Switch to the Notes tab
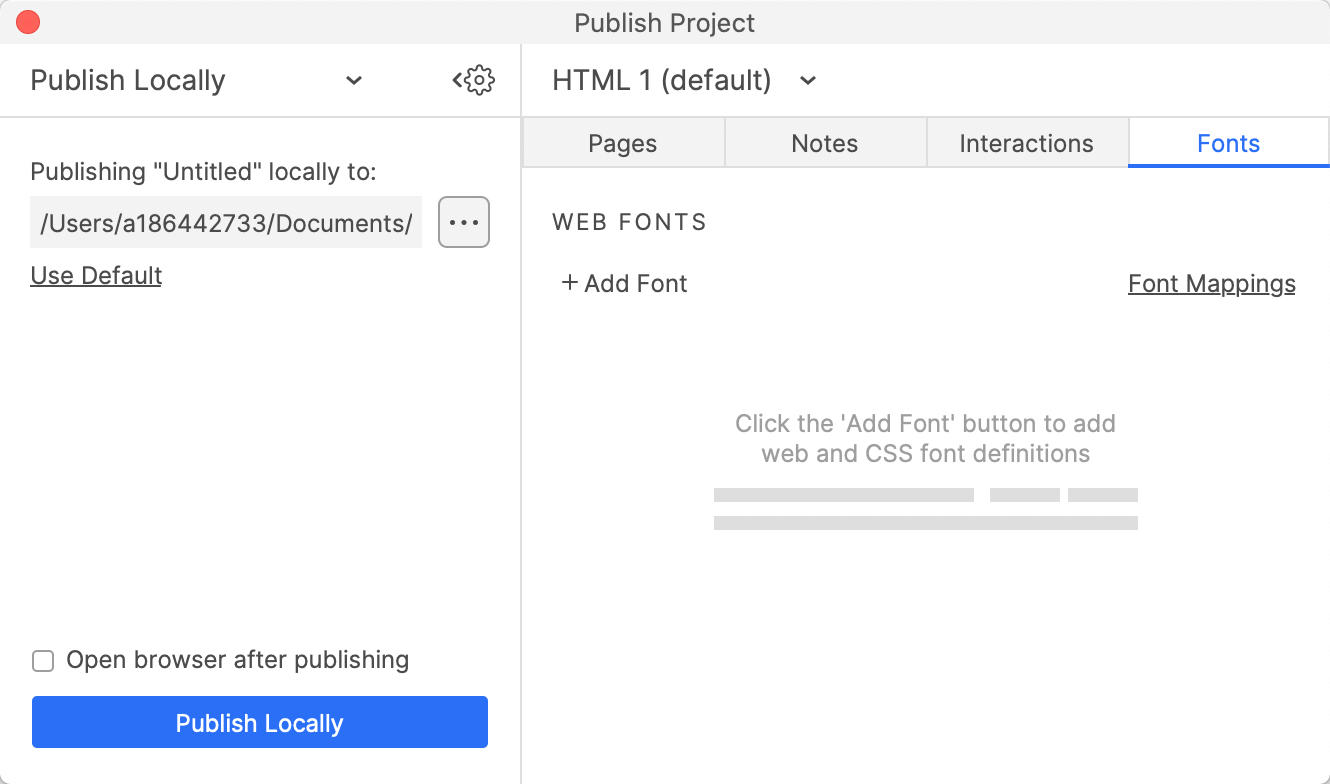The height and width of the screenshot is (784, 1330). 824,144
